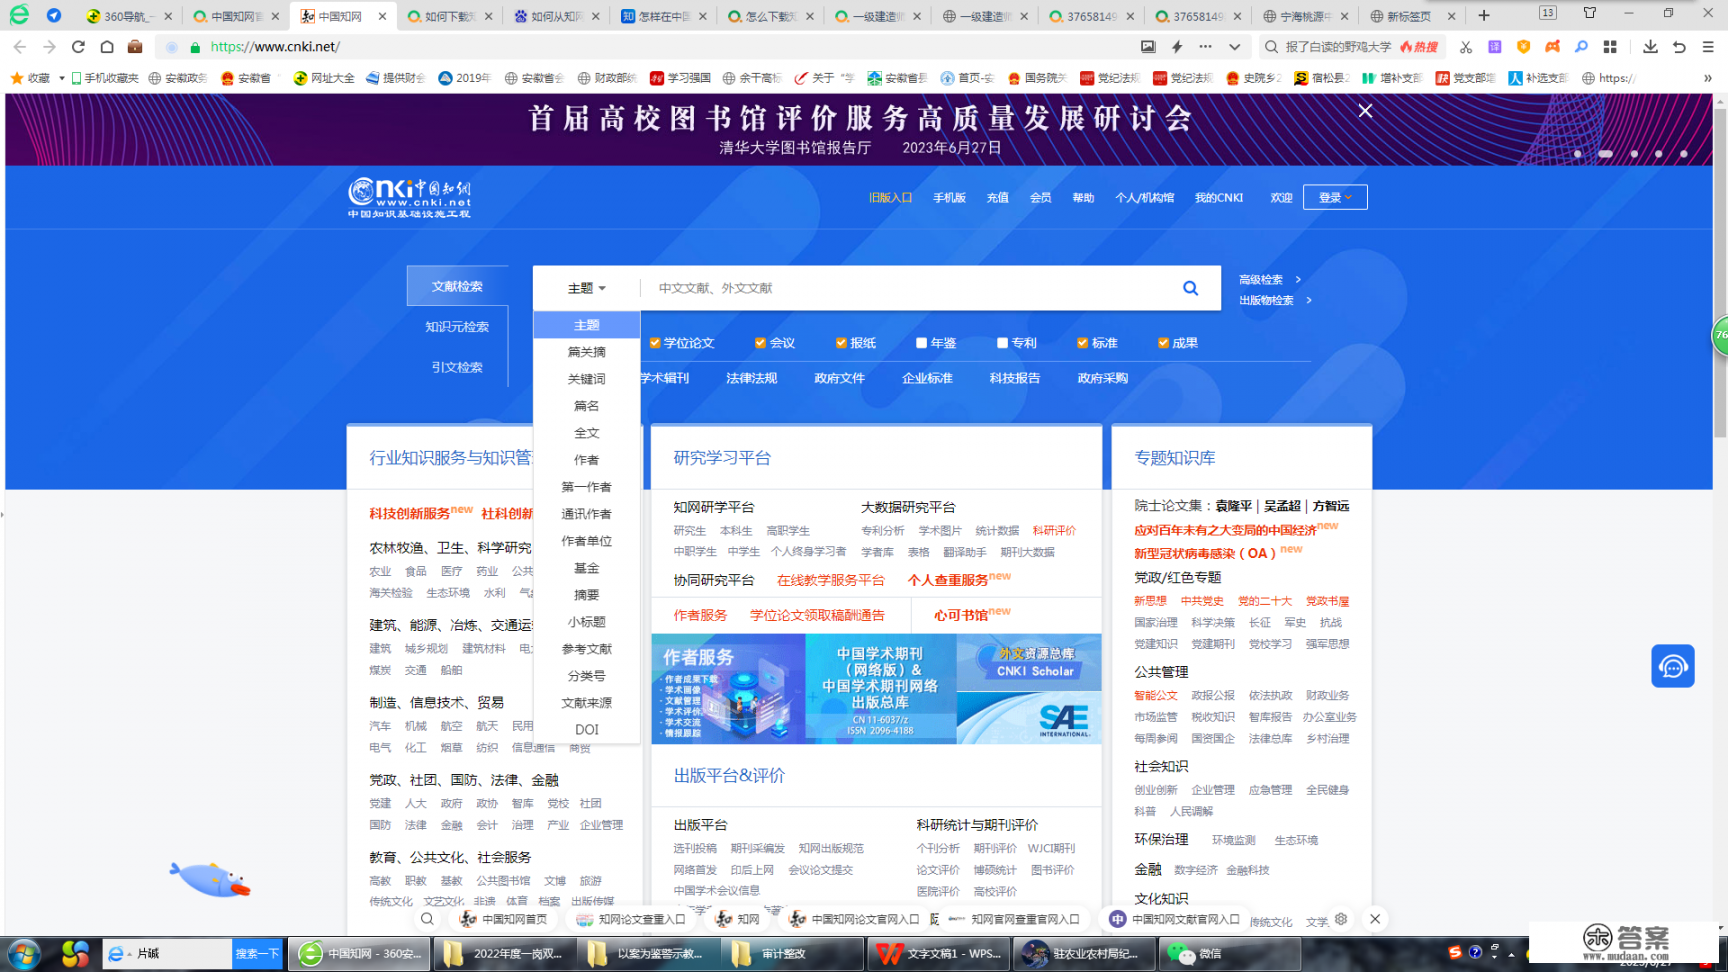The height and width of the screenshot is (972, 1728).
Task: Select 作者单位 from the field dropdown
Action: tap(587, 541)
